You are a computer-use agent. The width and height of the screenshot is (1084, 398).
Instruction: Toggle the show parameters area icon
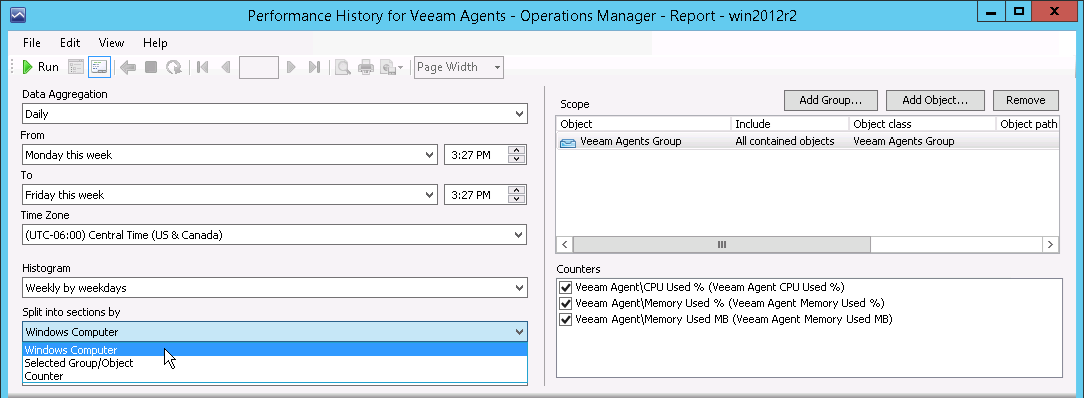(x=99, y=67)
